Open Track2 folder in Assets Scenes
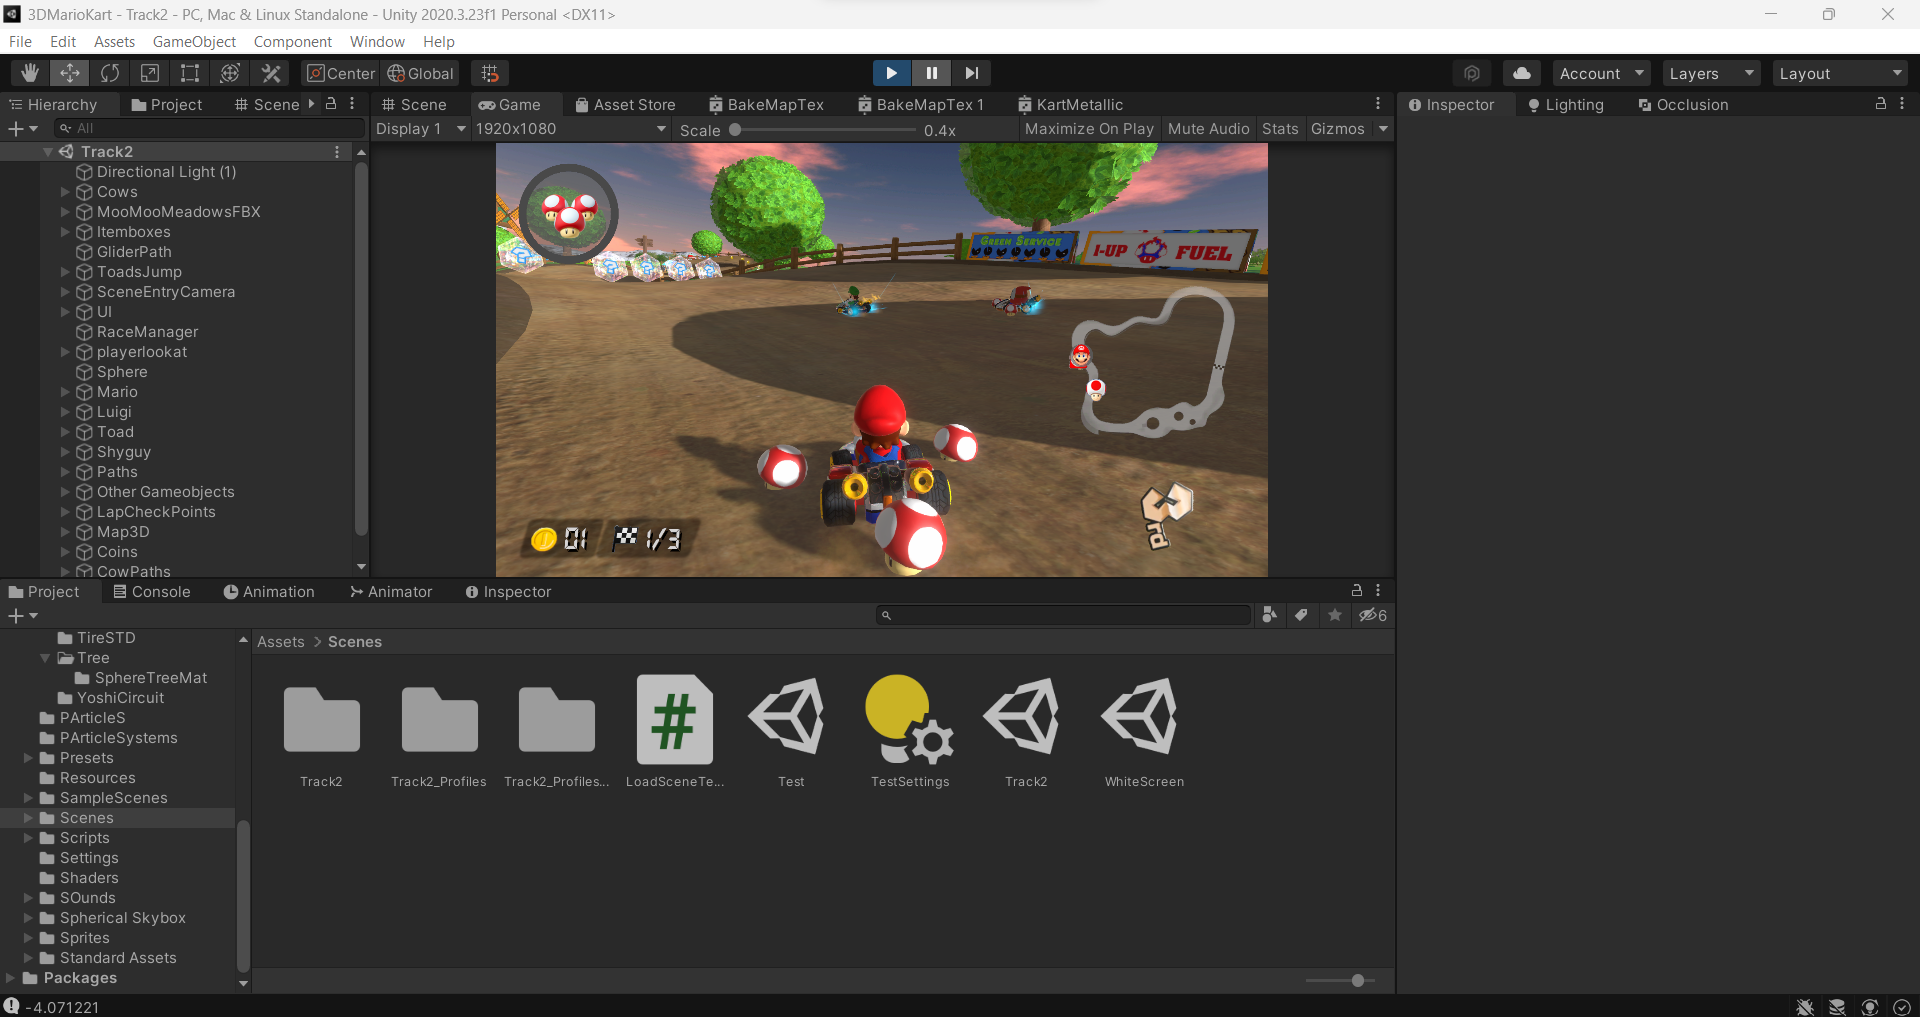The image size is (1920, 1017). [x=321, y=732]
